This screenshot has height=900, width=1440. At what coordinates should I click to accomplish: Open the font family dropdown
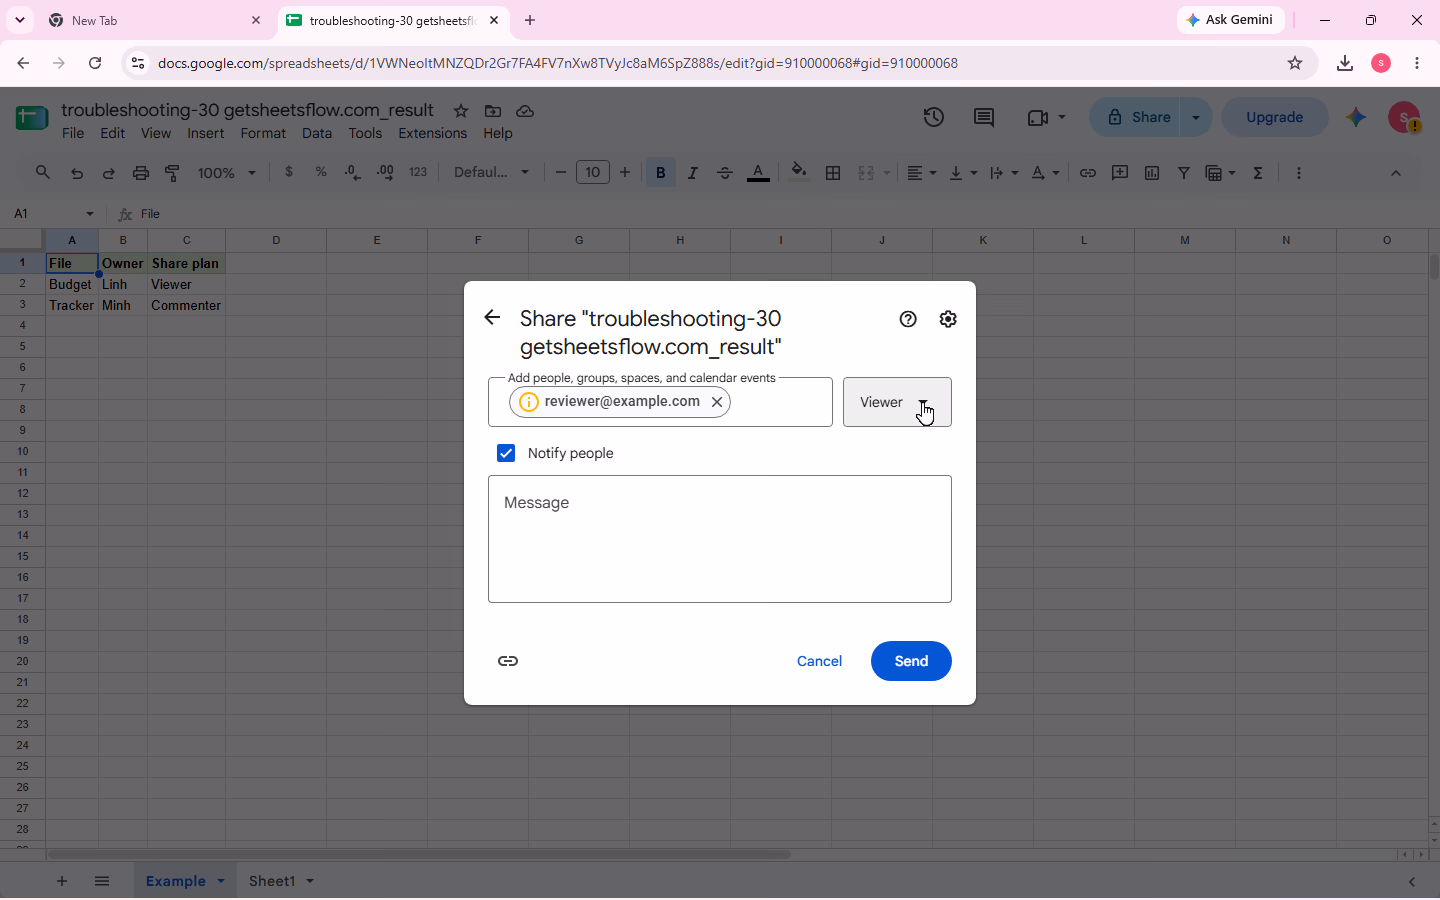(492, 172)
